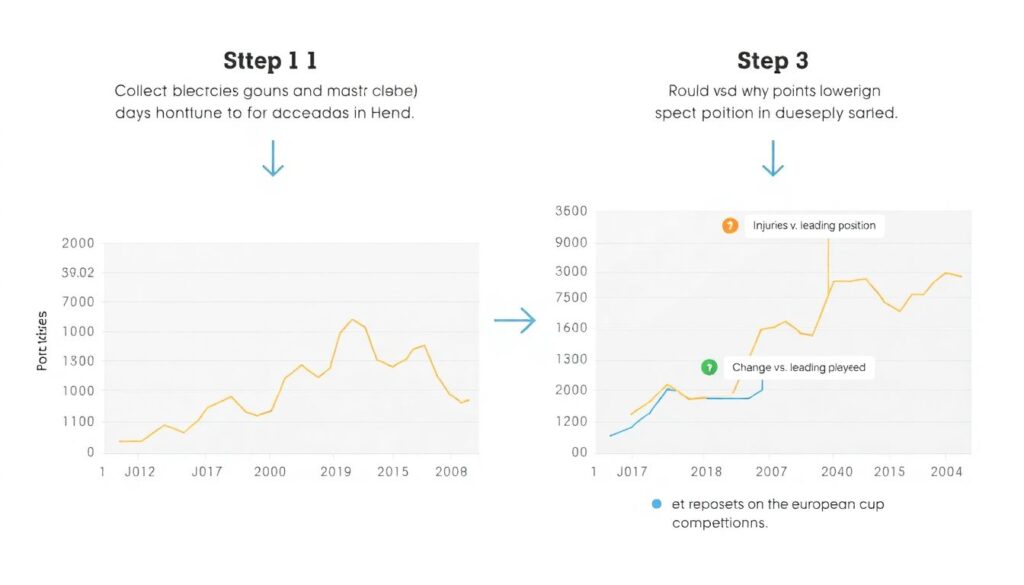1024x585 pixels.
Task: Click the 3600 y-axis label on right chart
Action: 572,212
